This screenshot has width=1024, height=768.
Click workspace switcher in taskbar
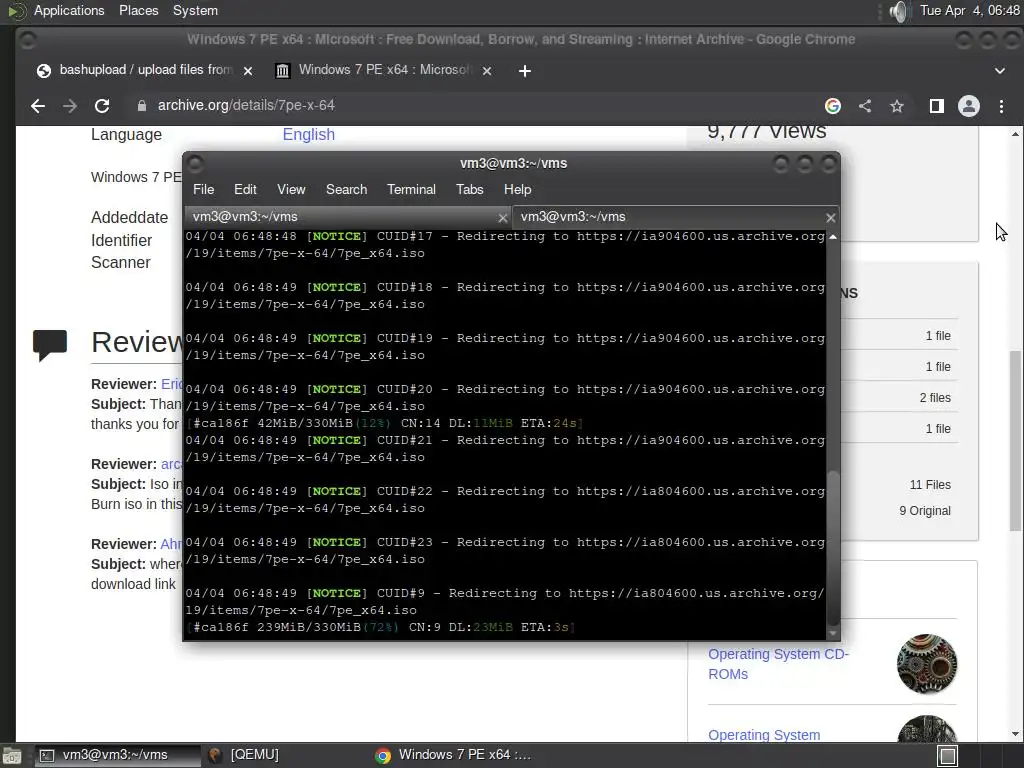[948, 756]
